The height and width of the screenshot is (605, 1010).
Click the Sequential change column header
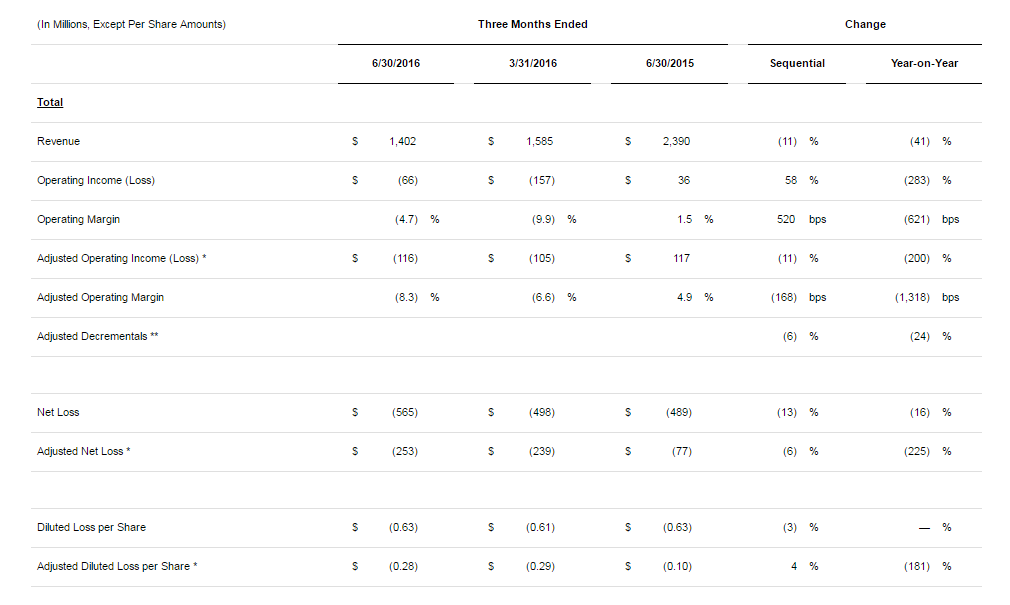pos(797,63)
